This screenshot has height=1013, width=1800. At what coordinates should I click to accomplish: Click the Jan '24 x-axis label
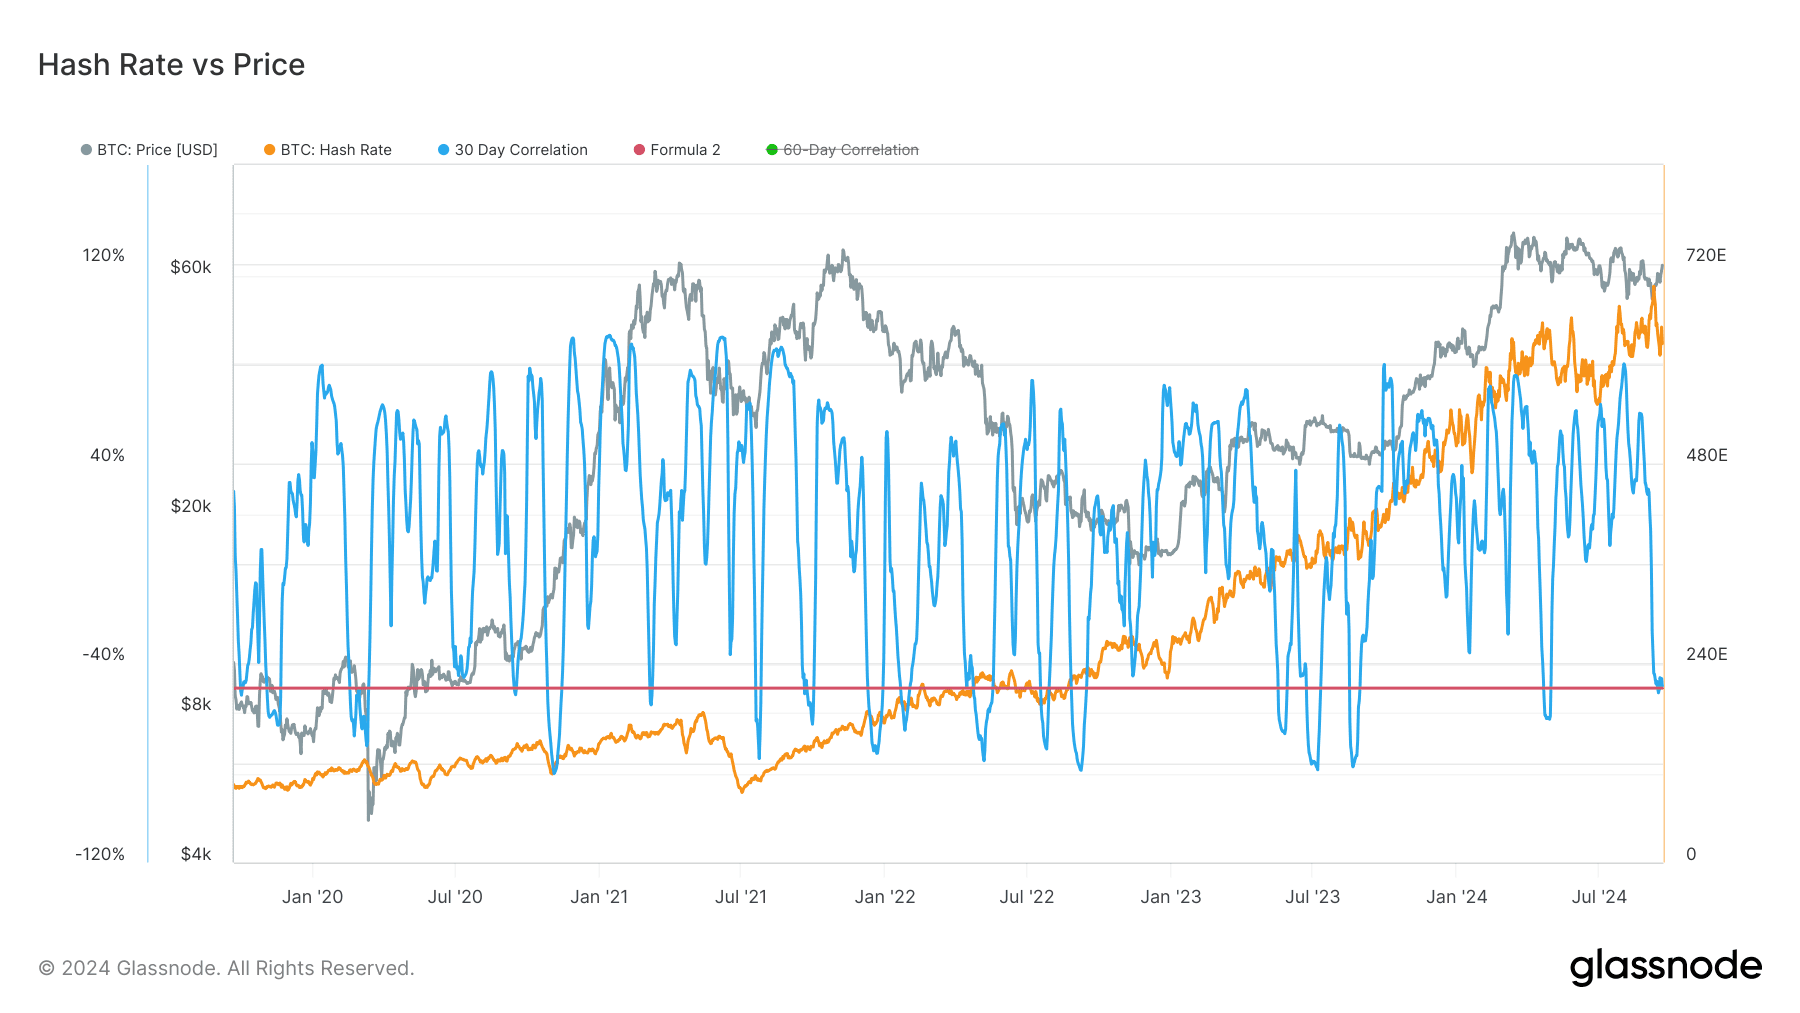1457,897
